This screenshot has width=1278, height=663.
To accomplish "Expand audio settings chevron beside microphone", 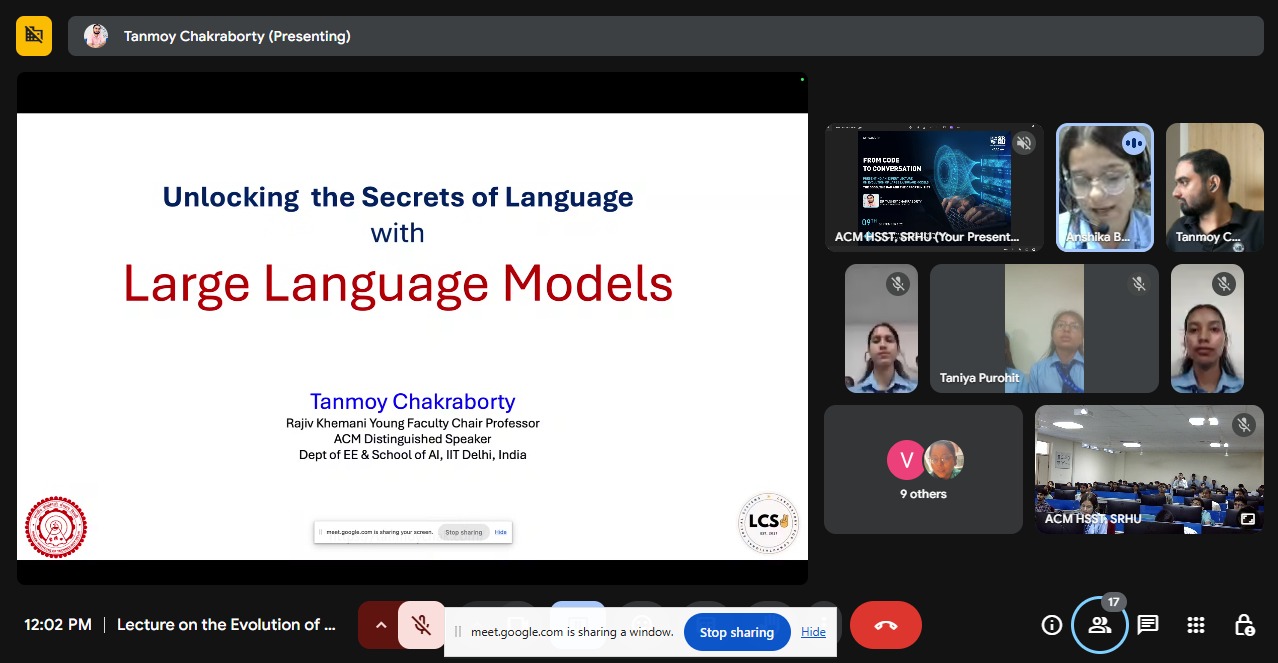I will coord(380,625).
